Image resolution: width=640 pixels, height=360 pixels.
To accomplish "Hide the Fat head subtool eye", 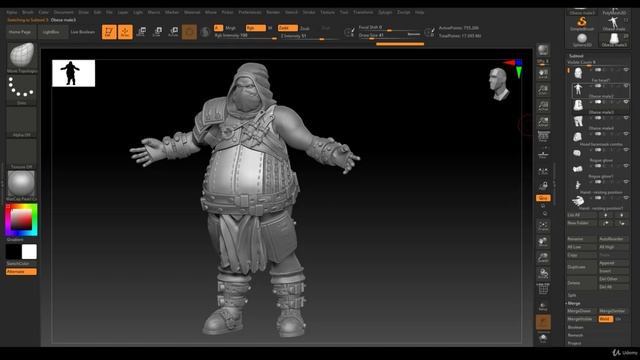I will tap(626, 70).
